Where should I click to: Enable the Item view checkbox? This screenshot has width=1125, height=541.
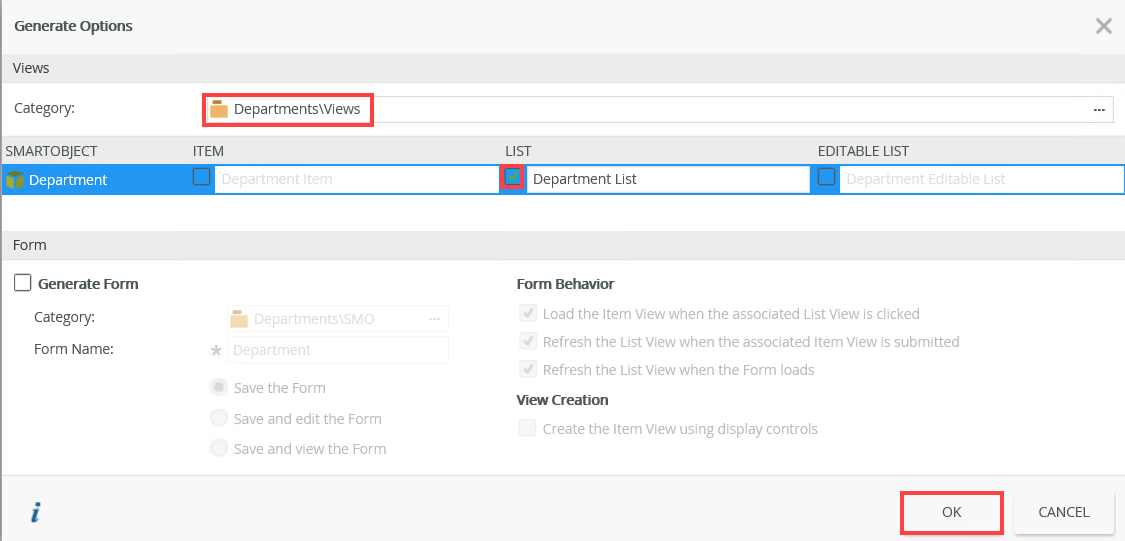pyautogui.click(x=202, y=177)
